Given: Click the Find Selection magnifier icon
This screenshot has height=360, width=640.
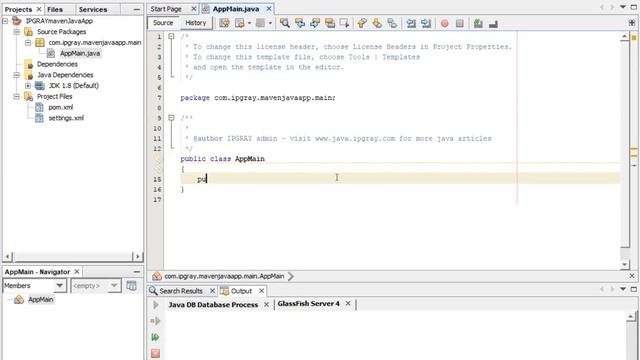Looking at the screenshot, I should (285, 23).
